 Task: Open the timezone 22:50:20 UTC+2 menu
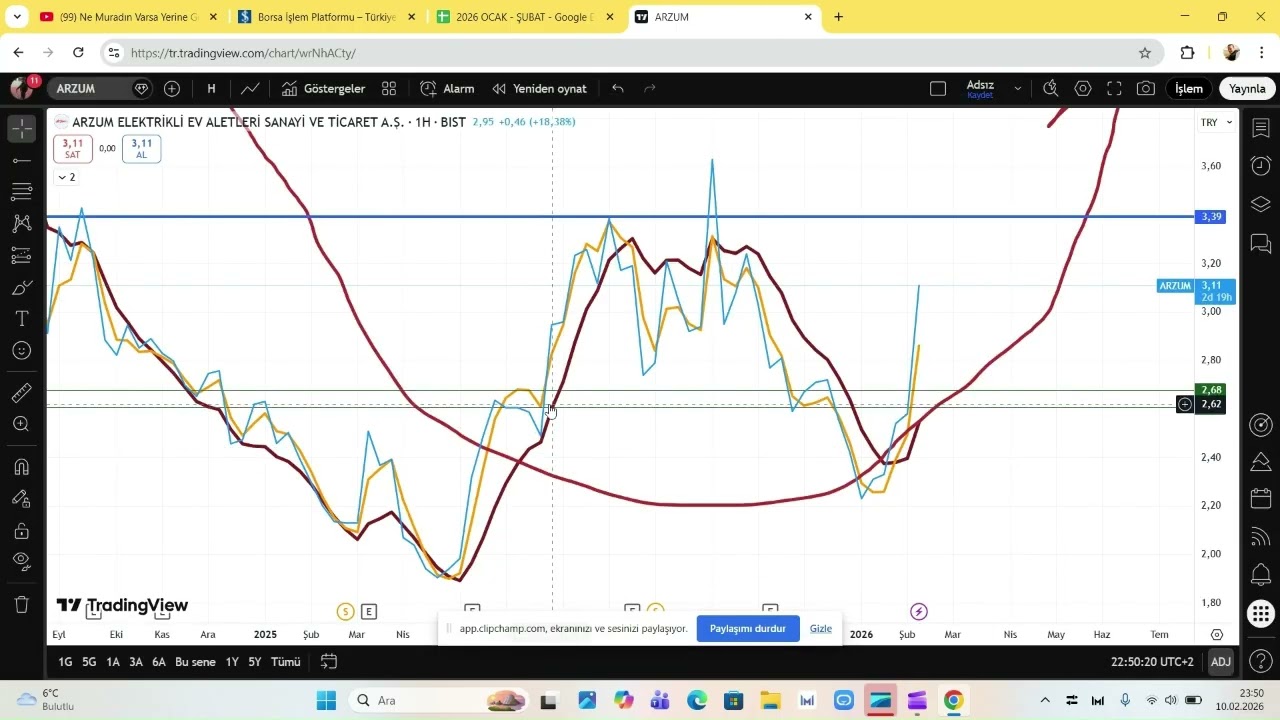1152,662
